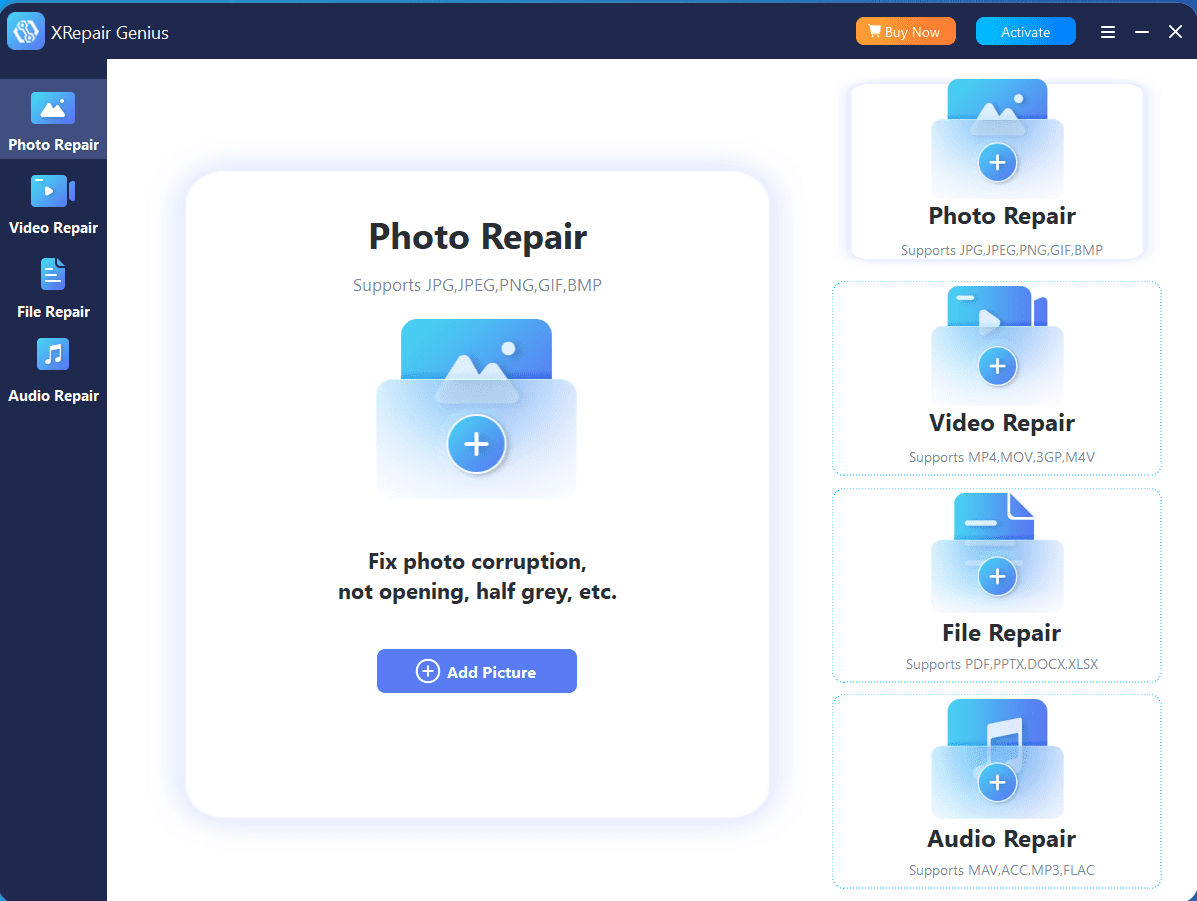Click the "Photo Repair" card title on right
The width and height of the screenshot is (1197, 901).
1002,216
